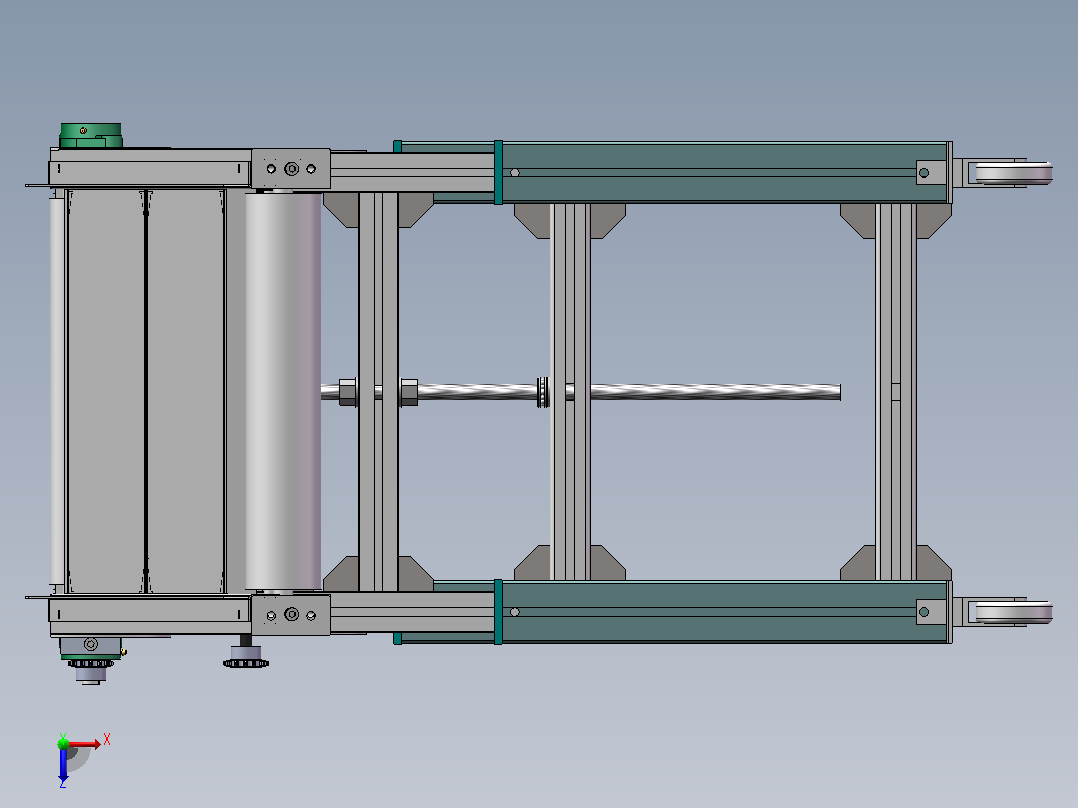Click the blue Z axis arrow of triad
This screenshot has width=1078, height=808.
tap(63, 765)
